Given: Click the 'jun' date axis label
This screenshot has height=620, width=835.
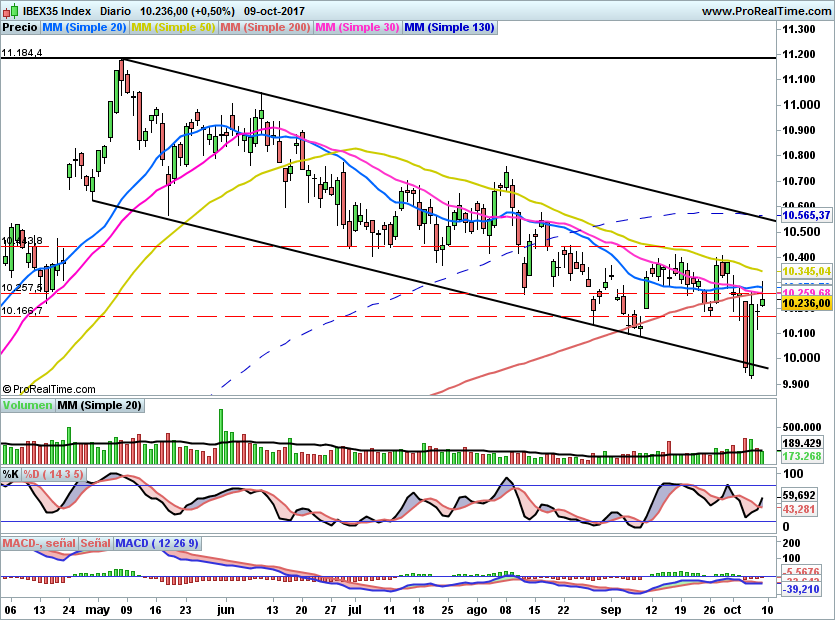Looking at the screenshot, I should click(x=226, y=610).
